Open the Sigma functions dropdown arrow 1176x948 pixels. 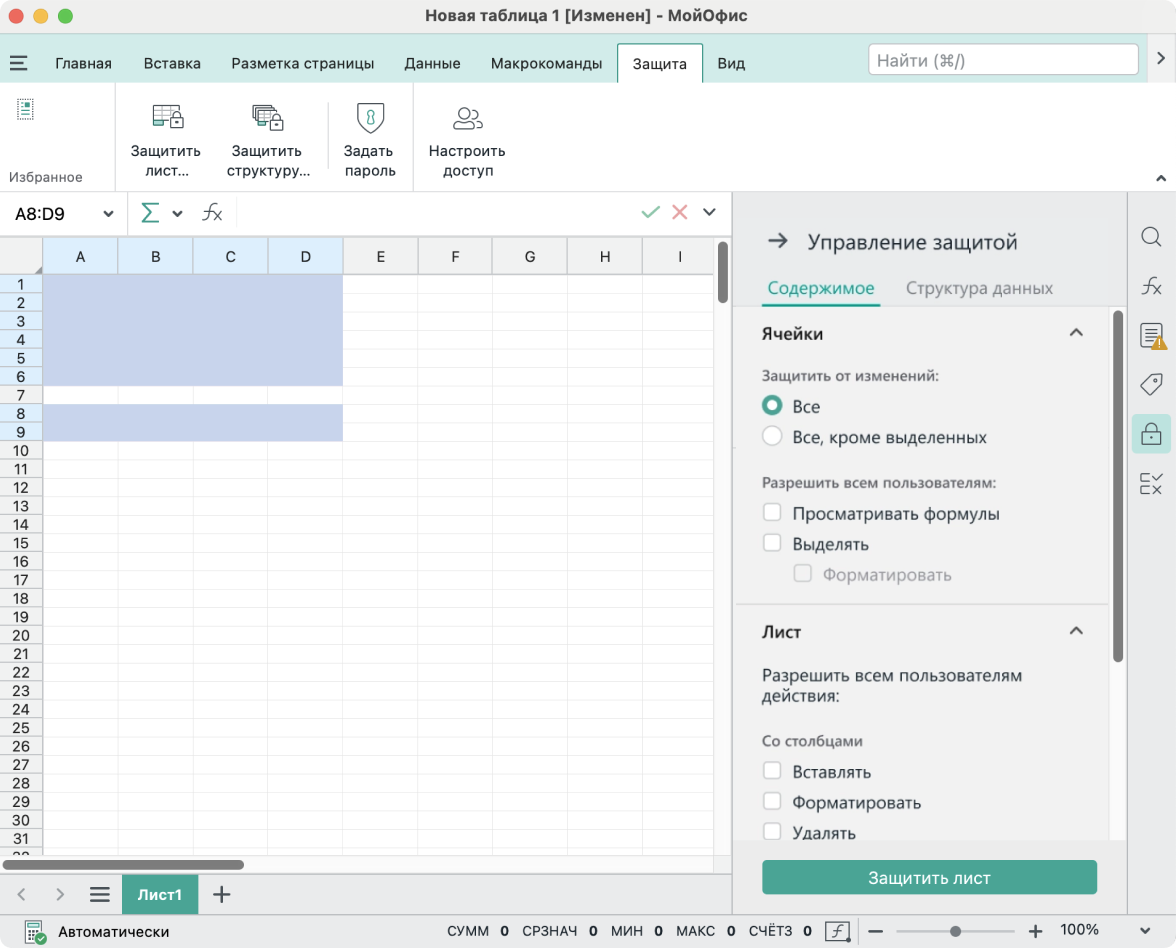pyautogui.click(x=177, y=214)
